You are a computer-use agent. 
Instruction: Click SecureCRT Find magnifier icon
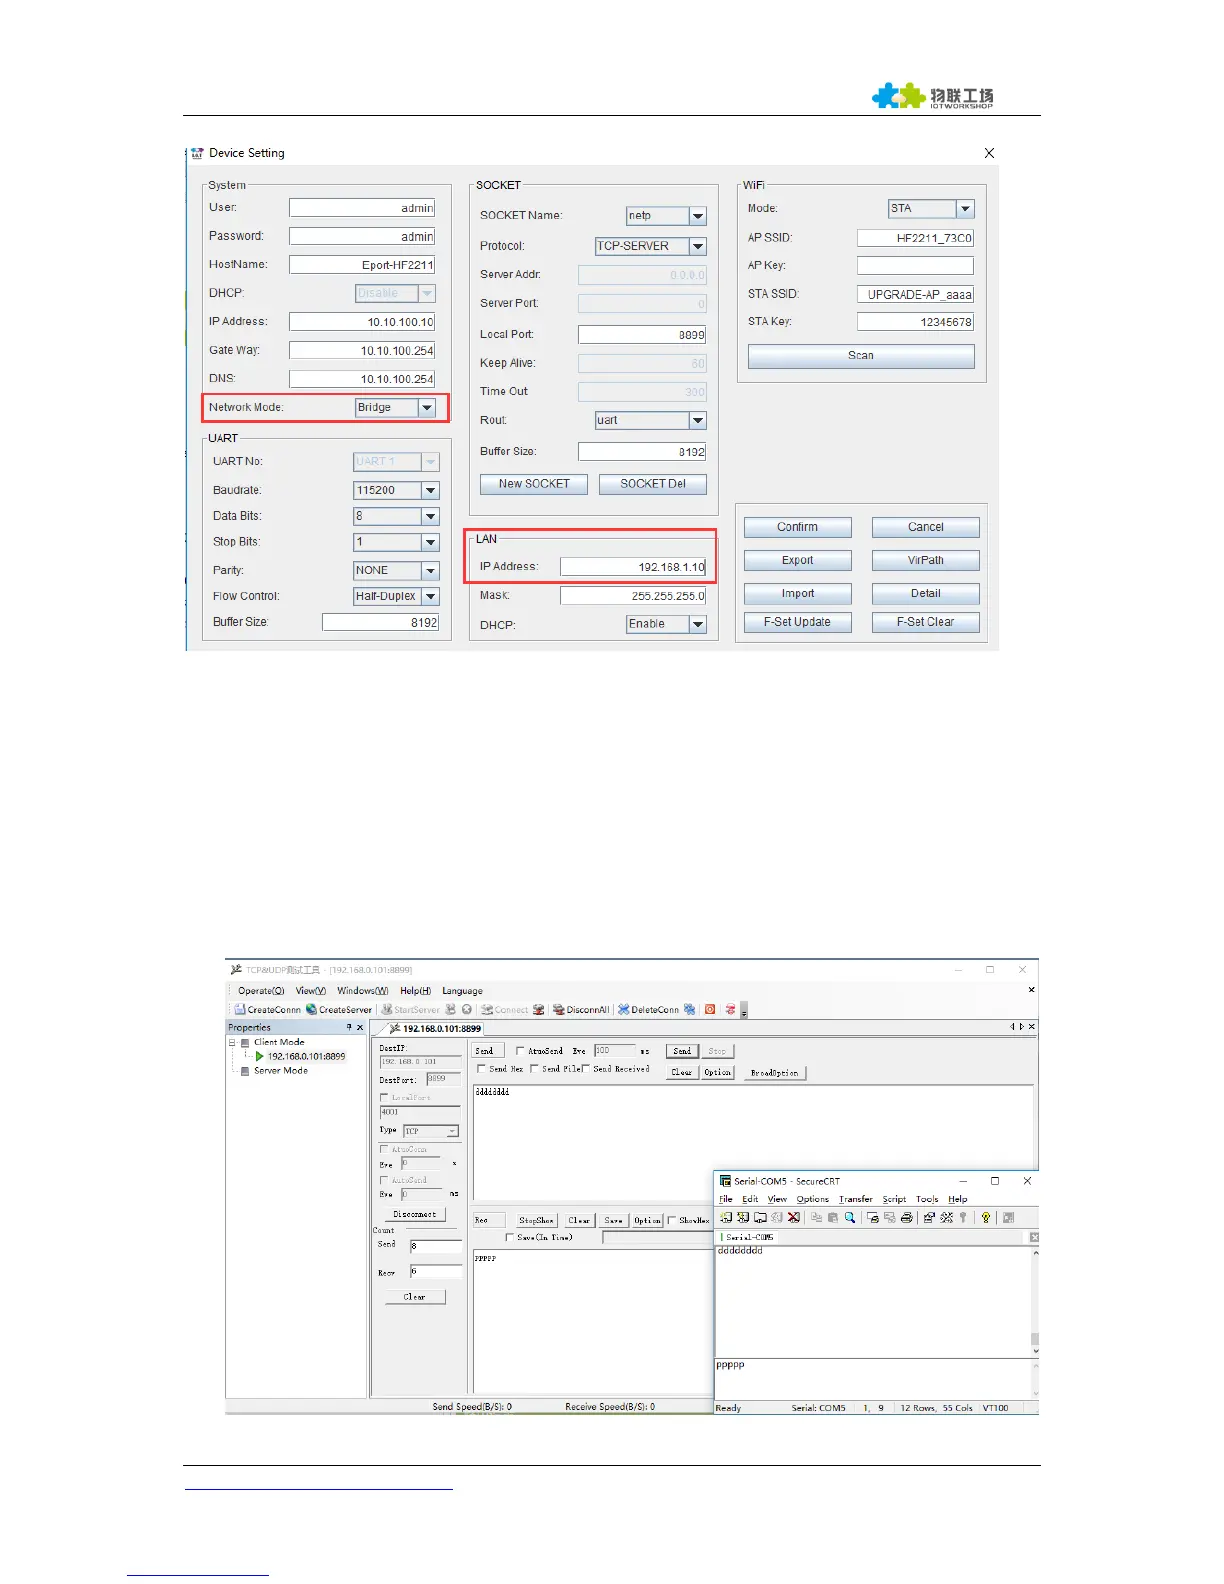coord(850,1217)
